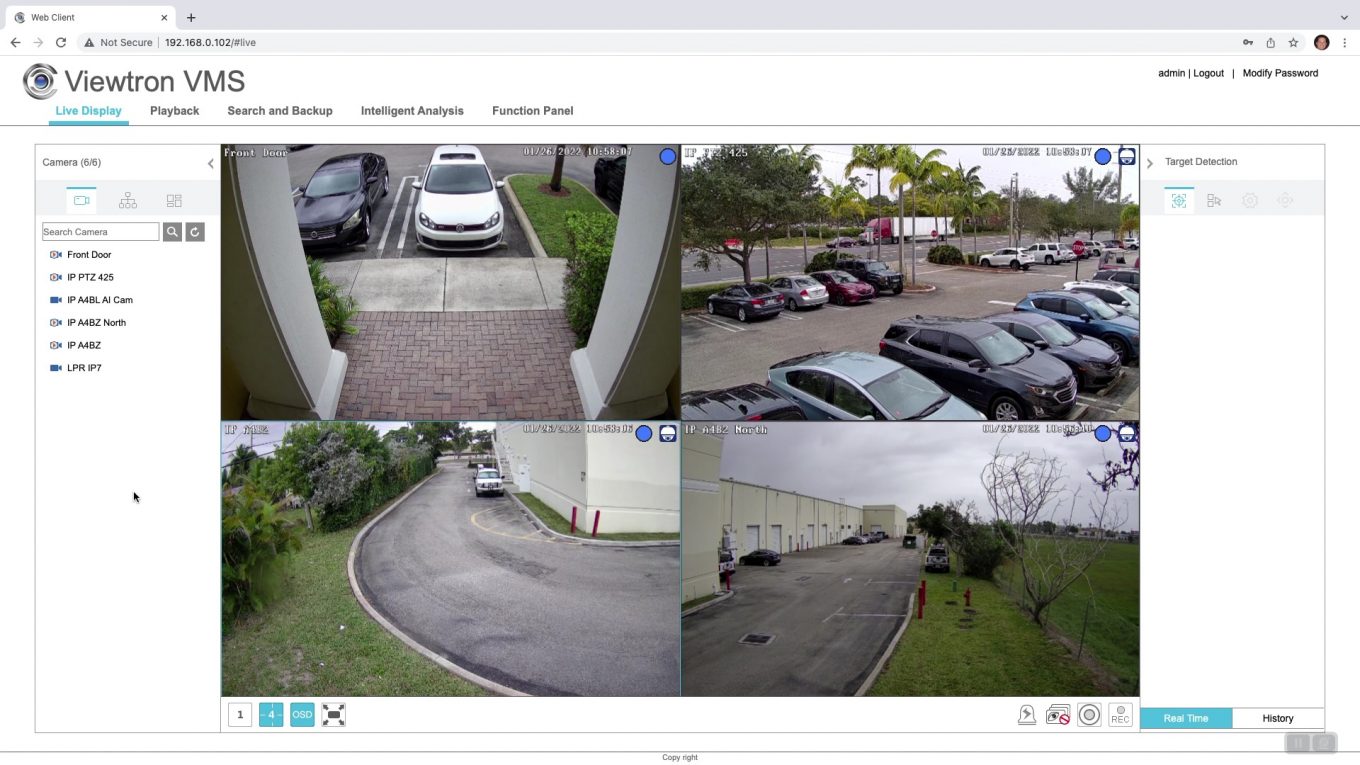Enable REC manual recording
Screen dimensions: 1360x765
[x=1120, y=714]
